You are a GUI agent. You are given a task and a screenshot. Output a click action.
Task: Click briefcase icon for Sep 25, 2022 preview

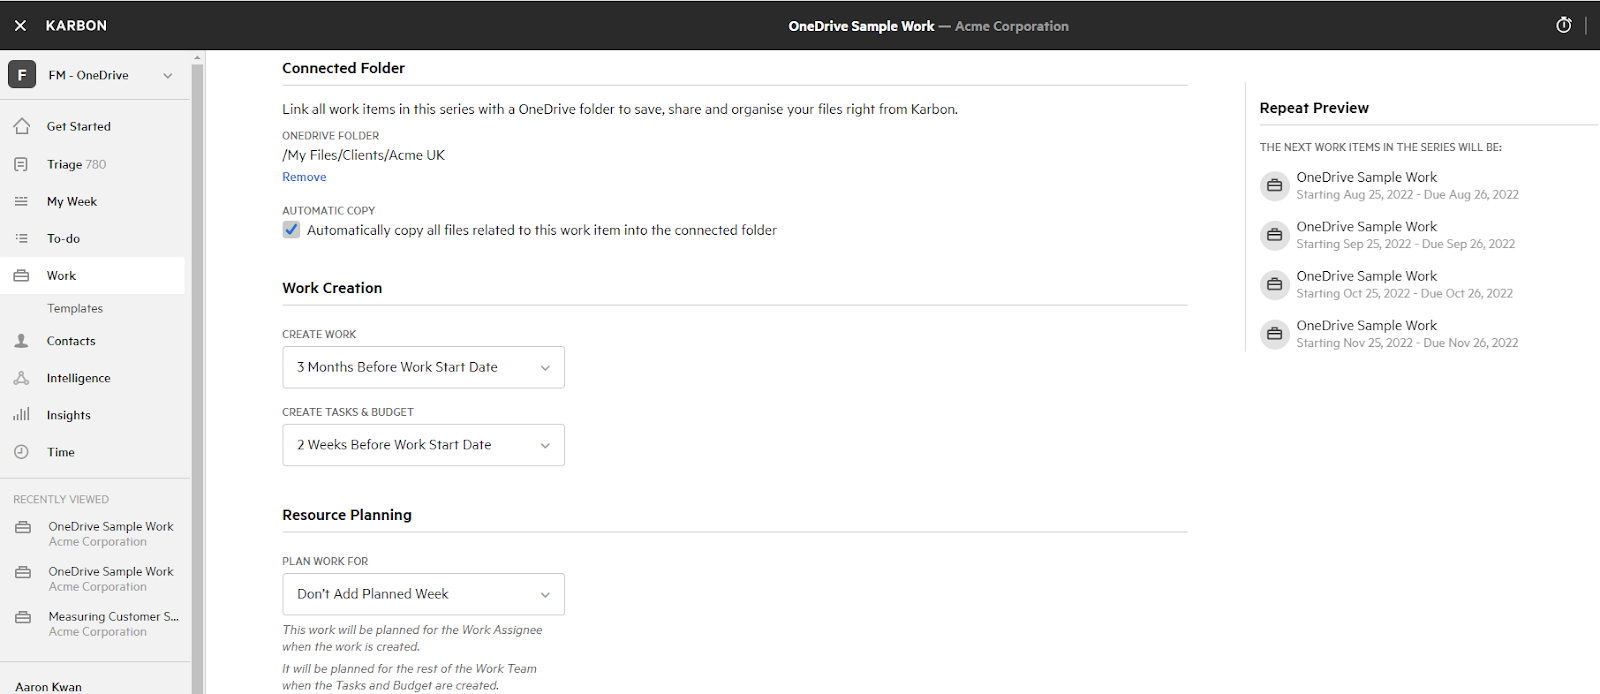pyautogui.click(x=1274, y=235)
